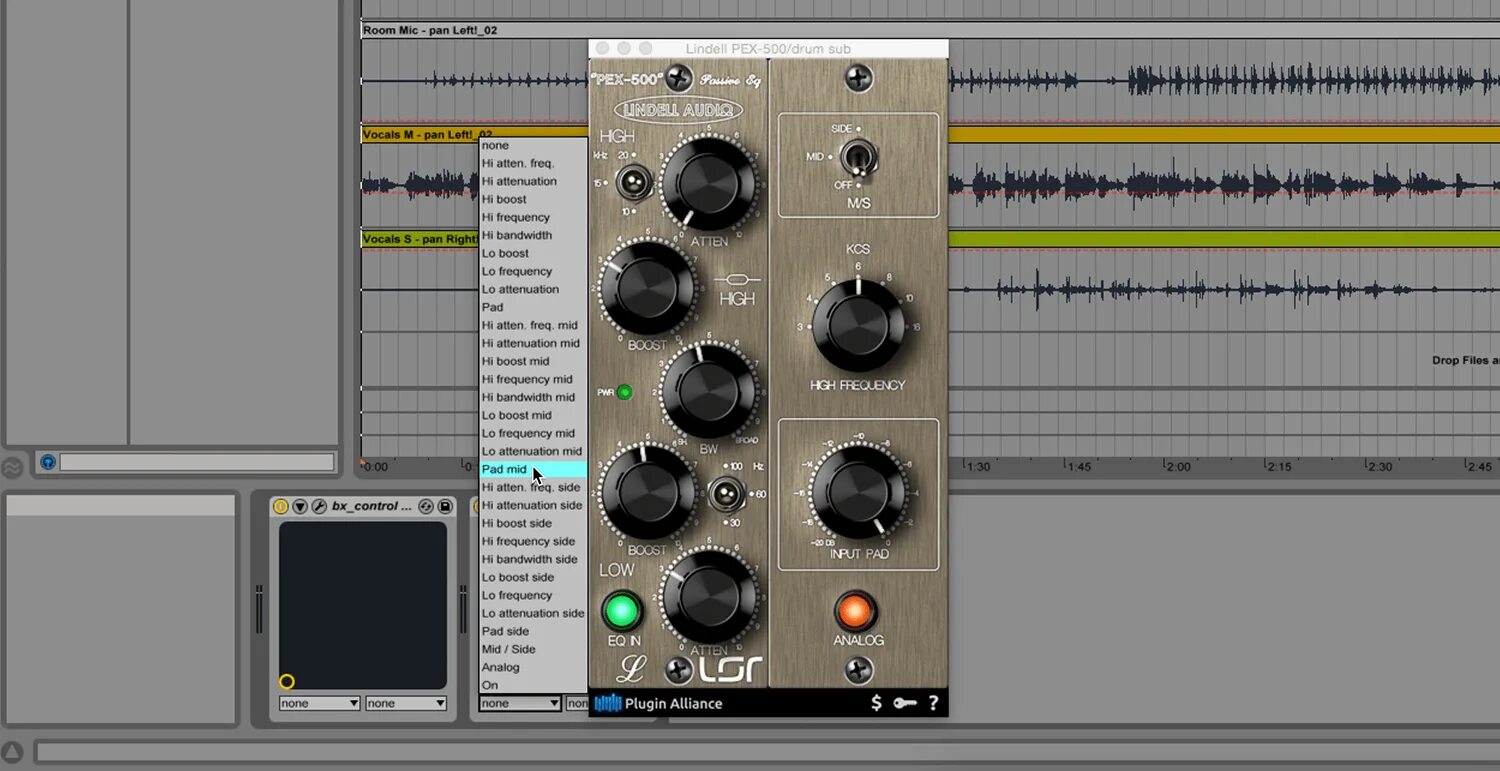Open second 'none' dropdown under bx_control pad
This screenshot has width=1500, height=771.
coord(406,703)
